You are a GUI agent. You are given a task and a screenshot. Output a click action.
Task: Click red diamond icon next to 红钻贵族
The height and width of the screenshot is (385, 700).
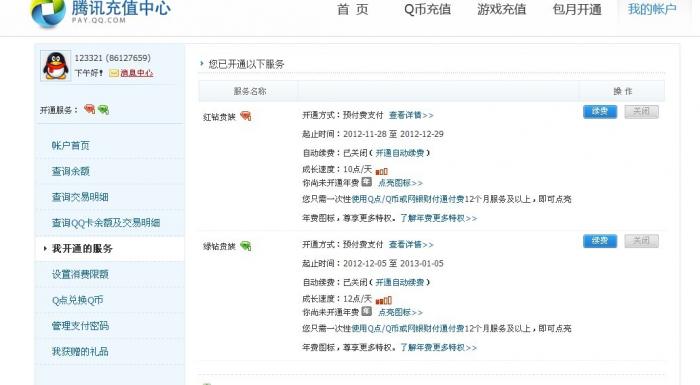[246, 116]
